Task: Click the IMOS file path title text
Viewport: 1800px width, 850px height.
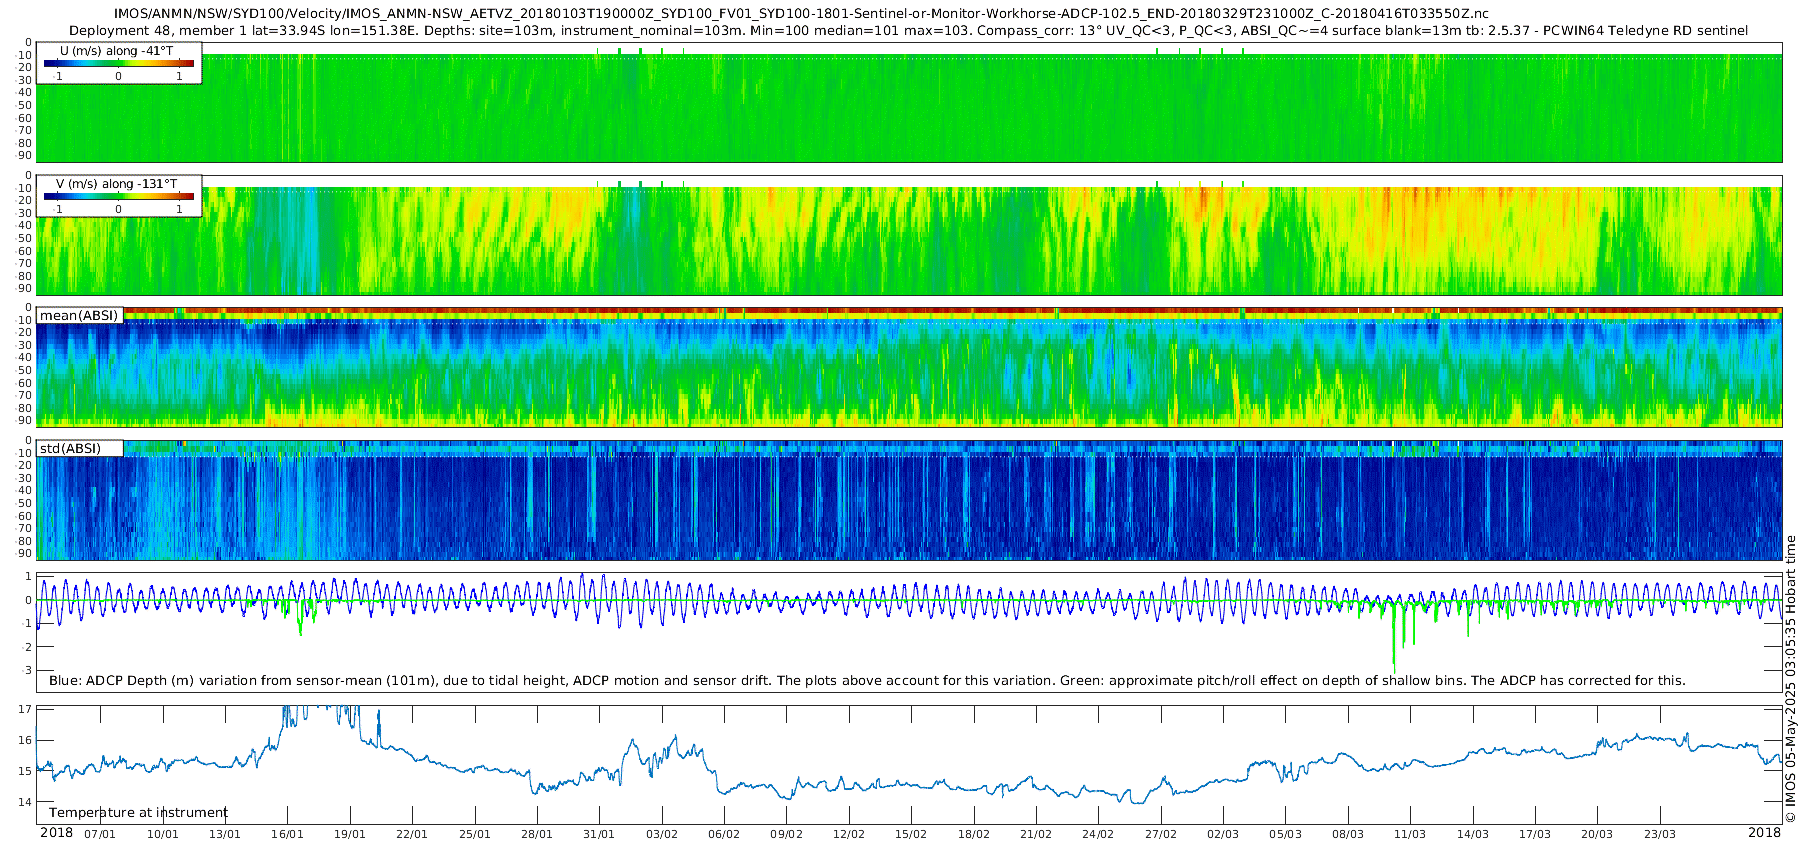Action: point(801,14)
